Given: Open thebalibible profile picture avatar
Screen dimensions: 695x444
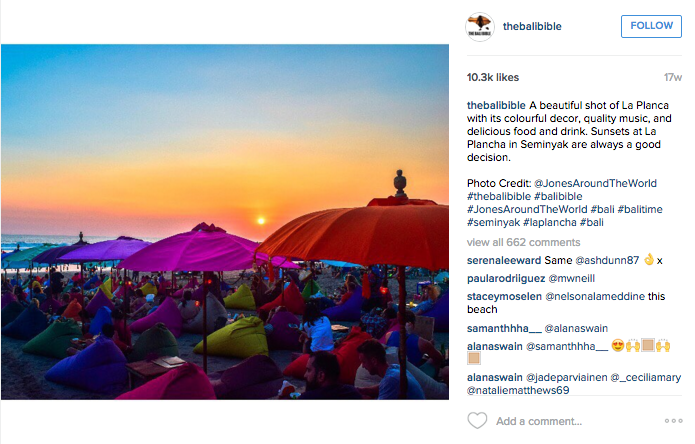Looking at the screenshot, I should click(x=480, y=27).
